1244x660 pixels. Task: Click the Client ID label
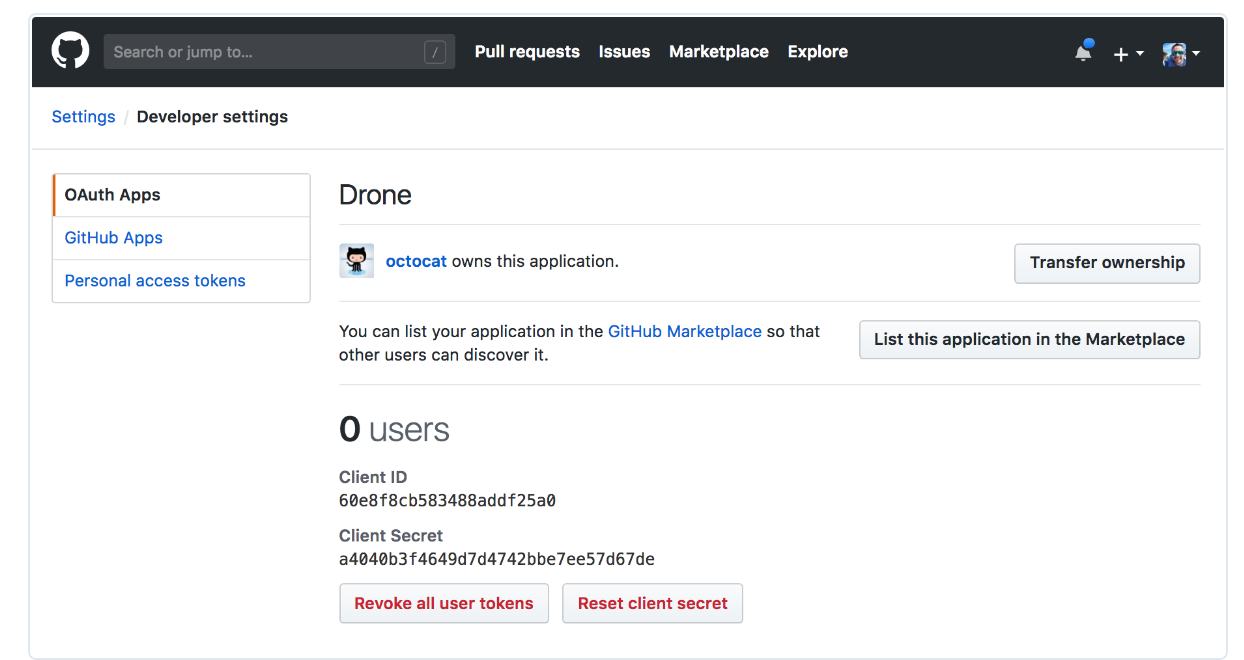click(x=373, y=478)
